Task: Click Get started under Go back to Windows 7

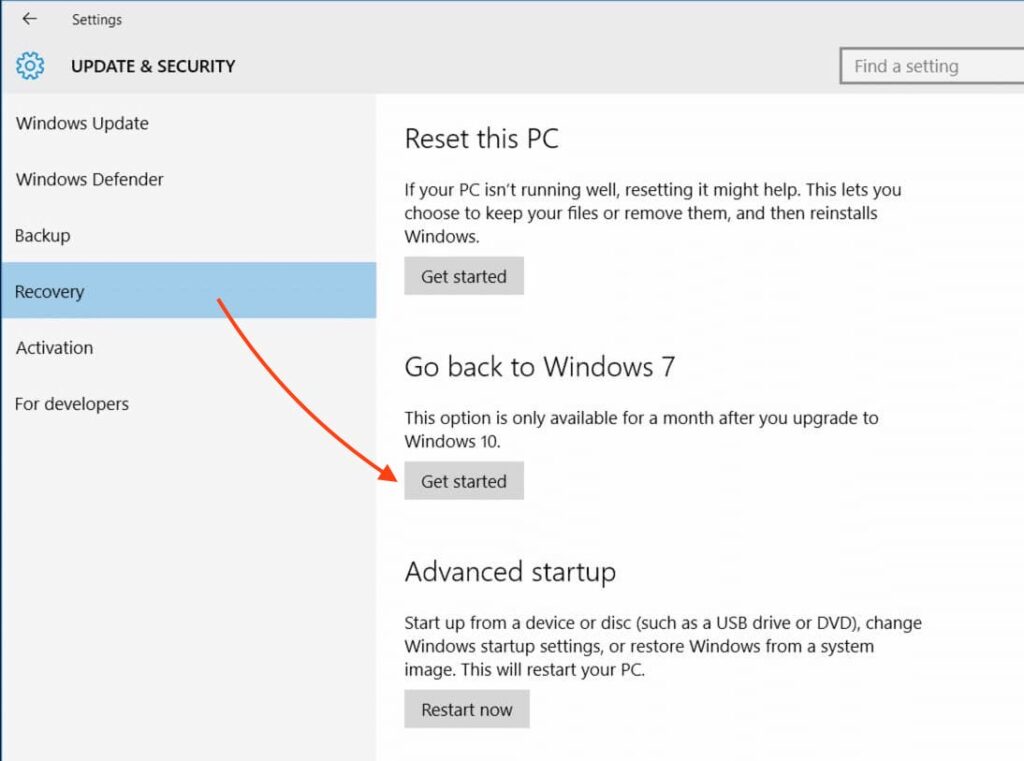Action: pyautogui.click(x=464, y=481)
